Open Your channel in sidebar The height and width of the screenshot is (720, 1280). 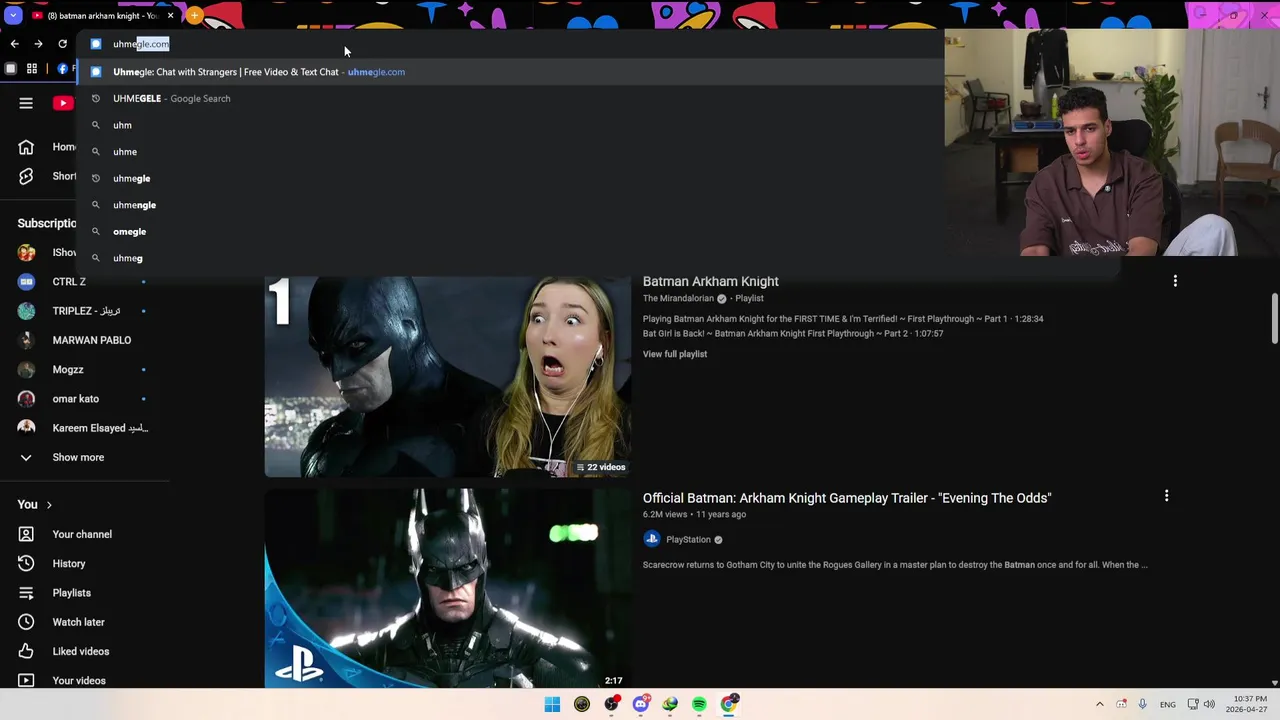coord(80,534)
